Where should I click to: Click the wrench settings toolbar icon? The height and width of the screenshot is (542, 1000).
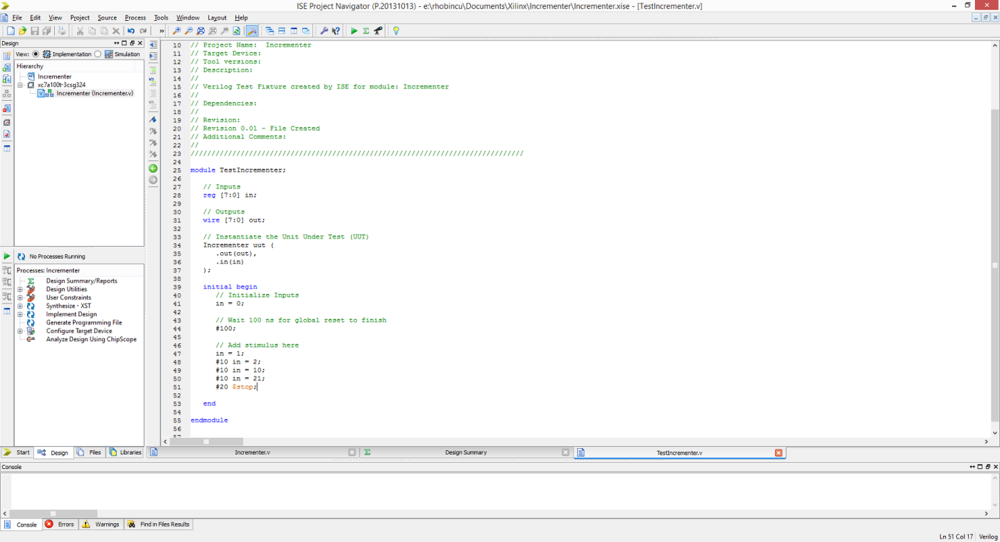pyautogui.click(x=324, y=31)
